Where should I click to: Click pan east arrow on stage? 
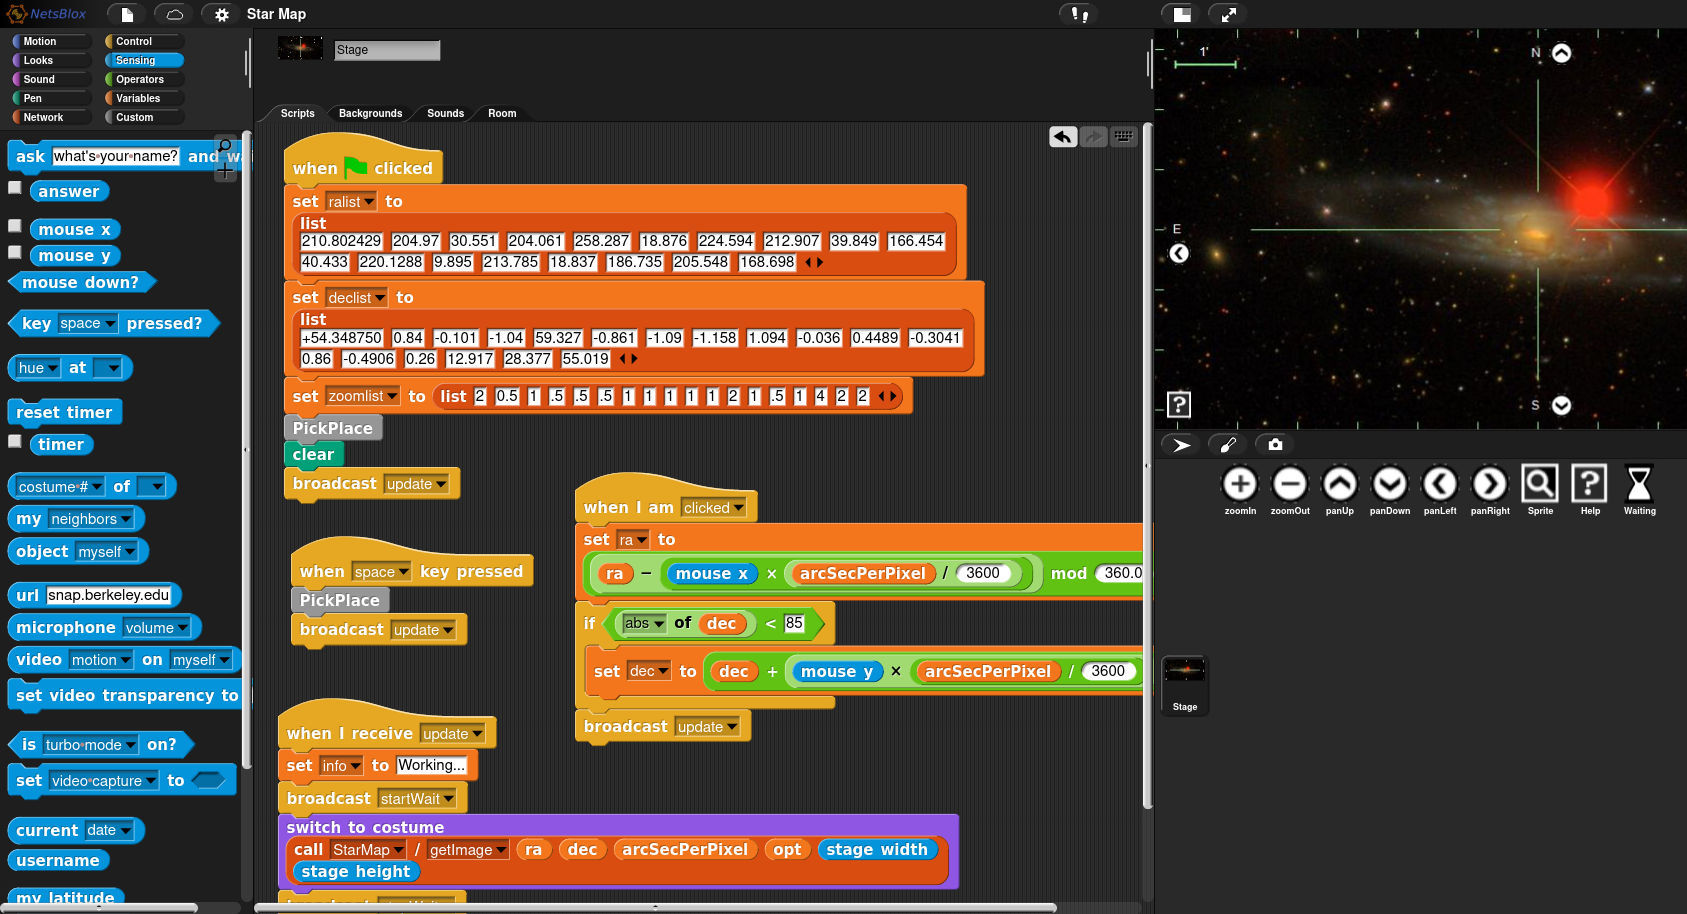(1179, 253)
